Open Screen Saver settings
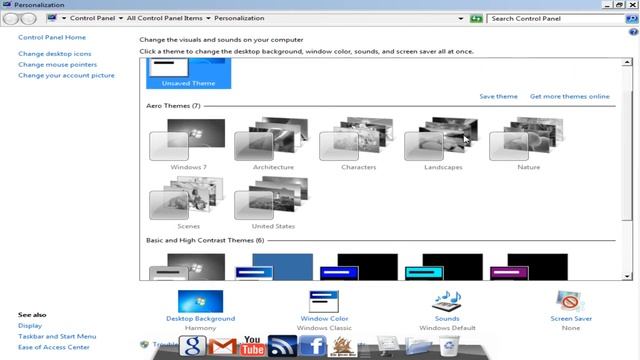Screen dimensions: 640x360 pyautogui.click(x=571, y=306)
